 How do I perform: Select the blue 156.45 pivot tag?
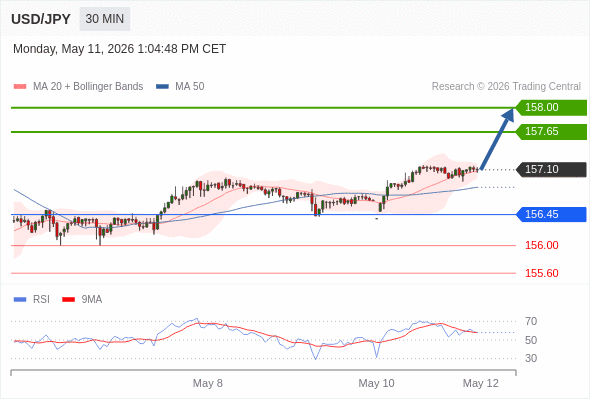pyautogui.click(x=551, y=214)
